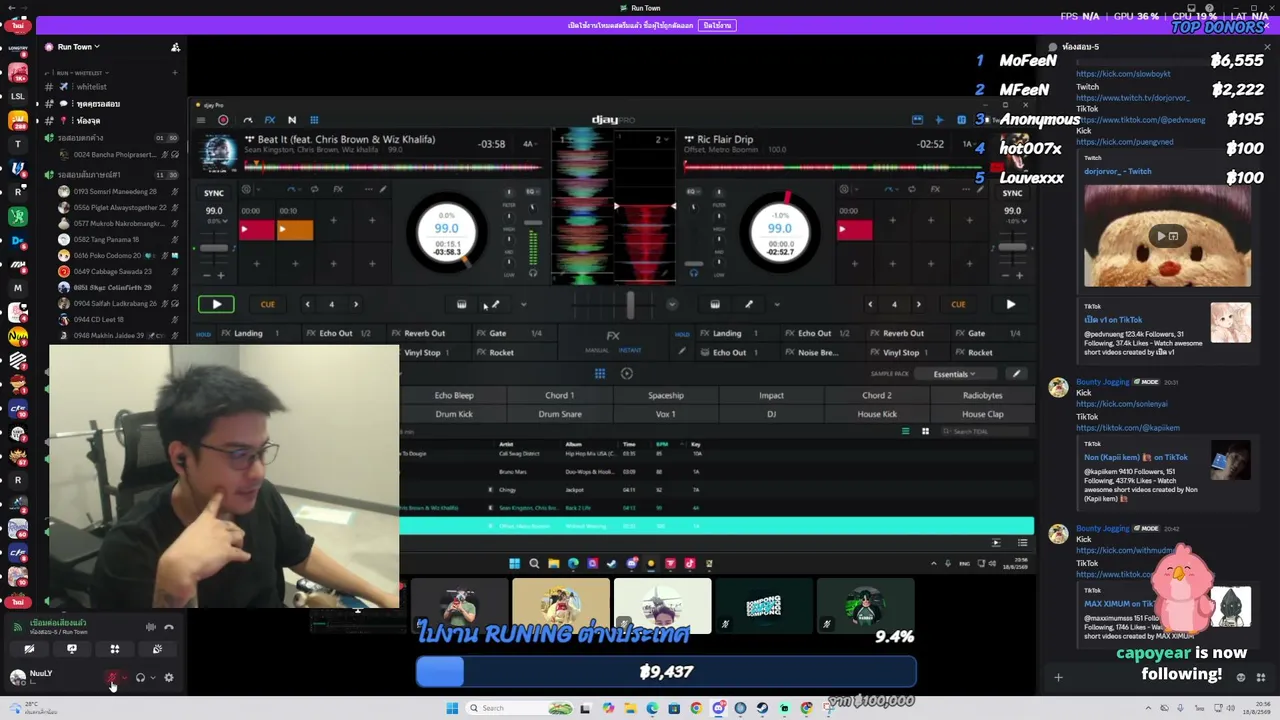Edit the sample pack with the pencil icon
The width and height of the screenshot is (1280, 720).
click(x=1016, y=374)
